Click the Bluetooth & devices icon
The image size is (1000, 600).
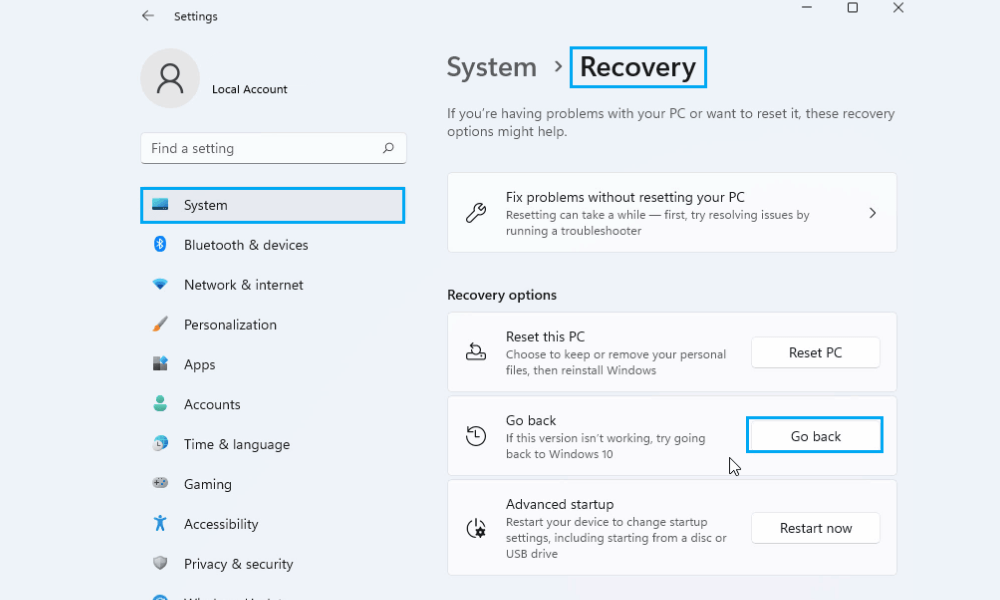click(160, 245)
